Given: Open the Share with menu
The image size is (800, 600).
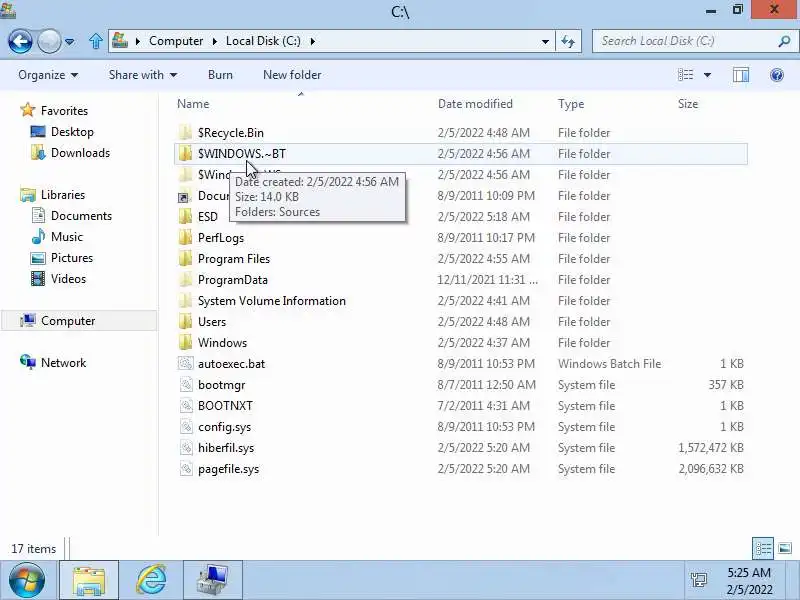Looking at the screenshot, I should [x=143, y=75].
